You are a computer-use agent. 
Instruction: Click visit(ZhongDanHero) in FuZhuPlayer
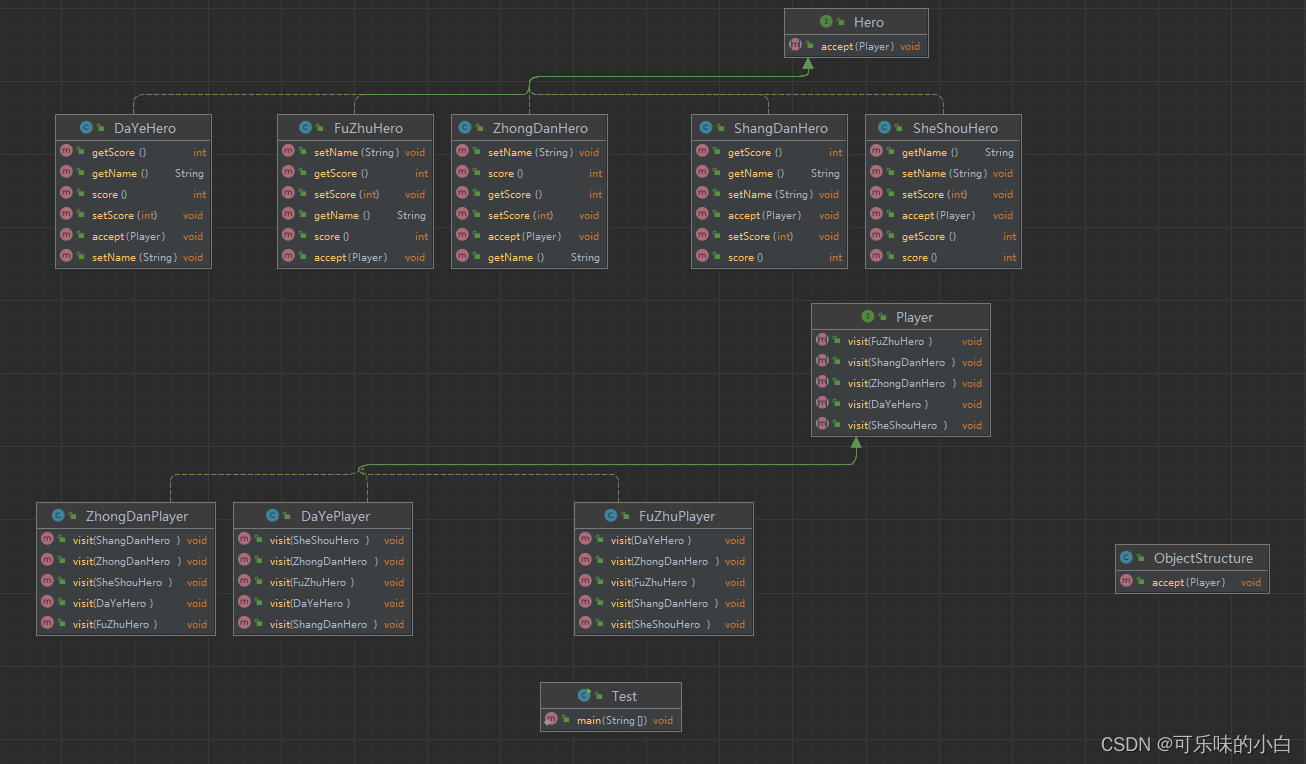(x=664, y=561)
